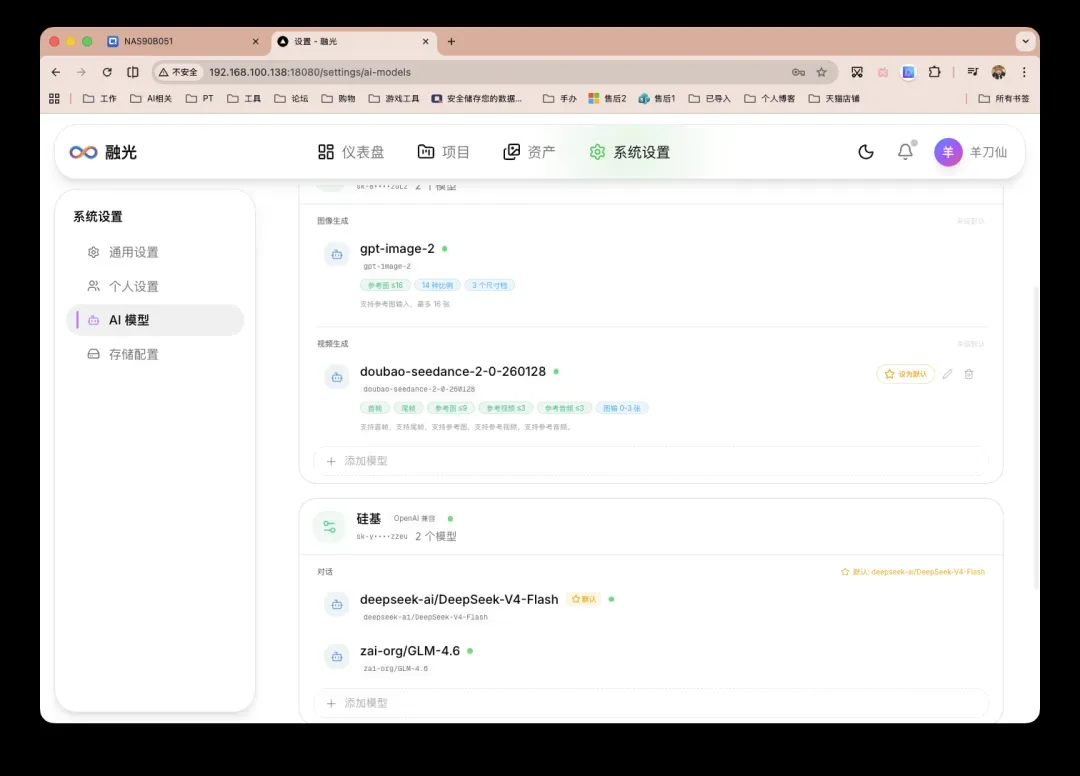Click the 默认 badge beside DeepSeek-V4-Flash
Image resolution: width=1080 pixels, height=776 pixels.
point(584,599)
